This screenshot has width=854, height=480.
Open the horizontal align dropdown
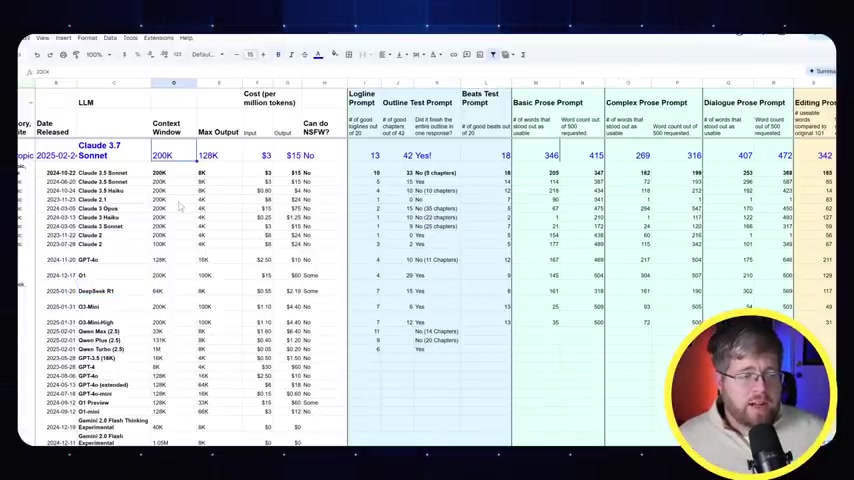click(x=385, y=55)
